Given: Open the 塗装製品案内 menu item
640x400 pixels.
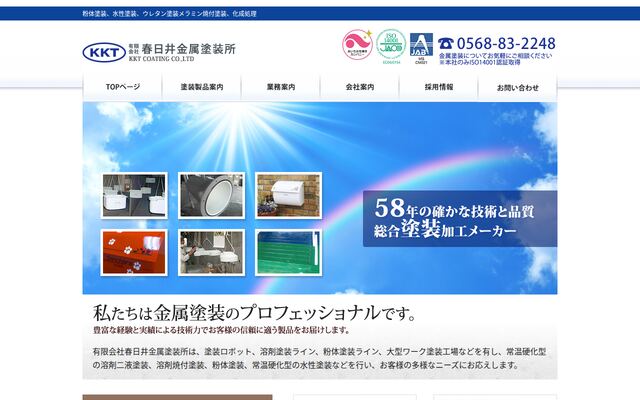Looking at the screenshot, I should point(202,87).
